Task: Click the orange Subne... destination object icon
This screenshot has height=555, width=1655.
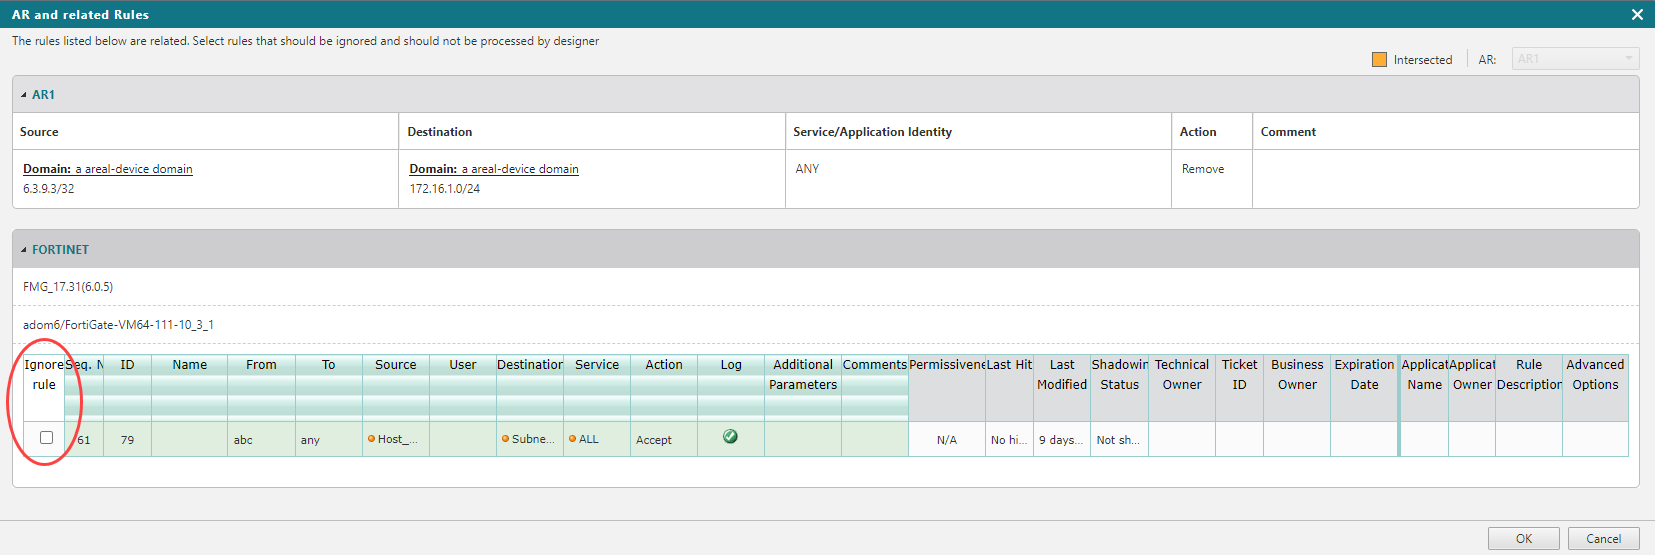Action: pos(505,439)
